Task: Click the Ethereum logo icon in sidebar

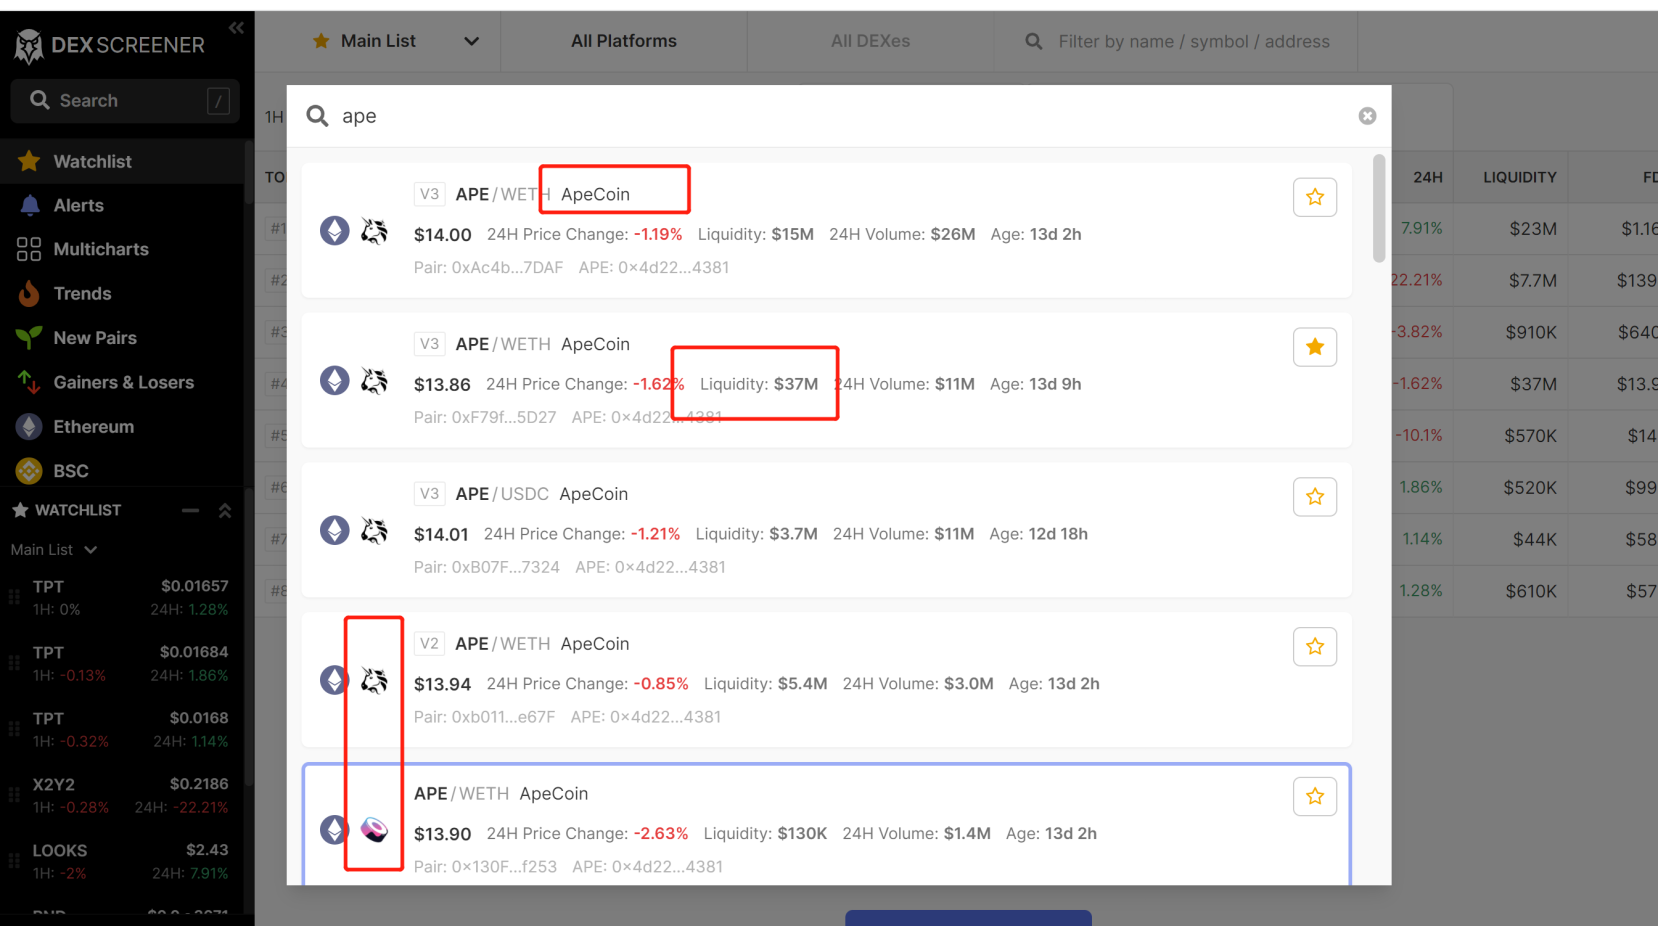Action: (29, 426)
